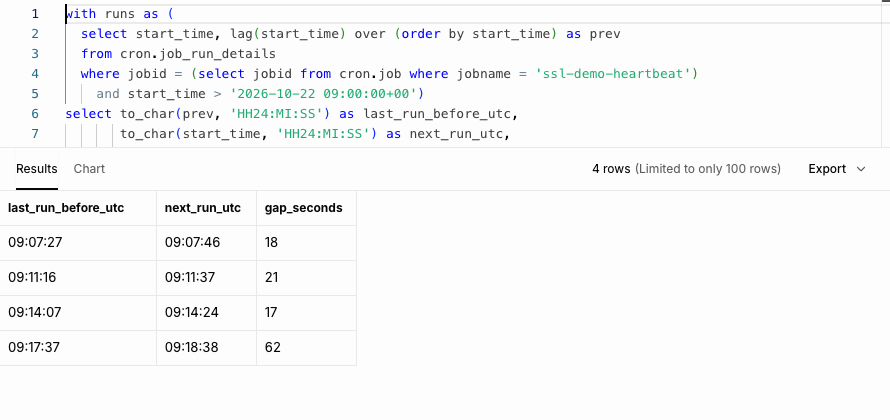Click gap_seconds cell with value 17
Viewport: 890px width, 420px height.
tap(307, 313)
